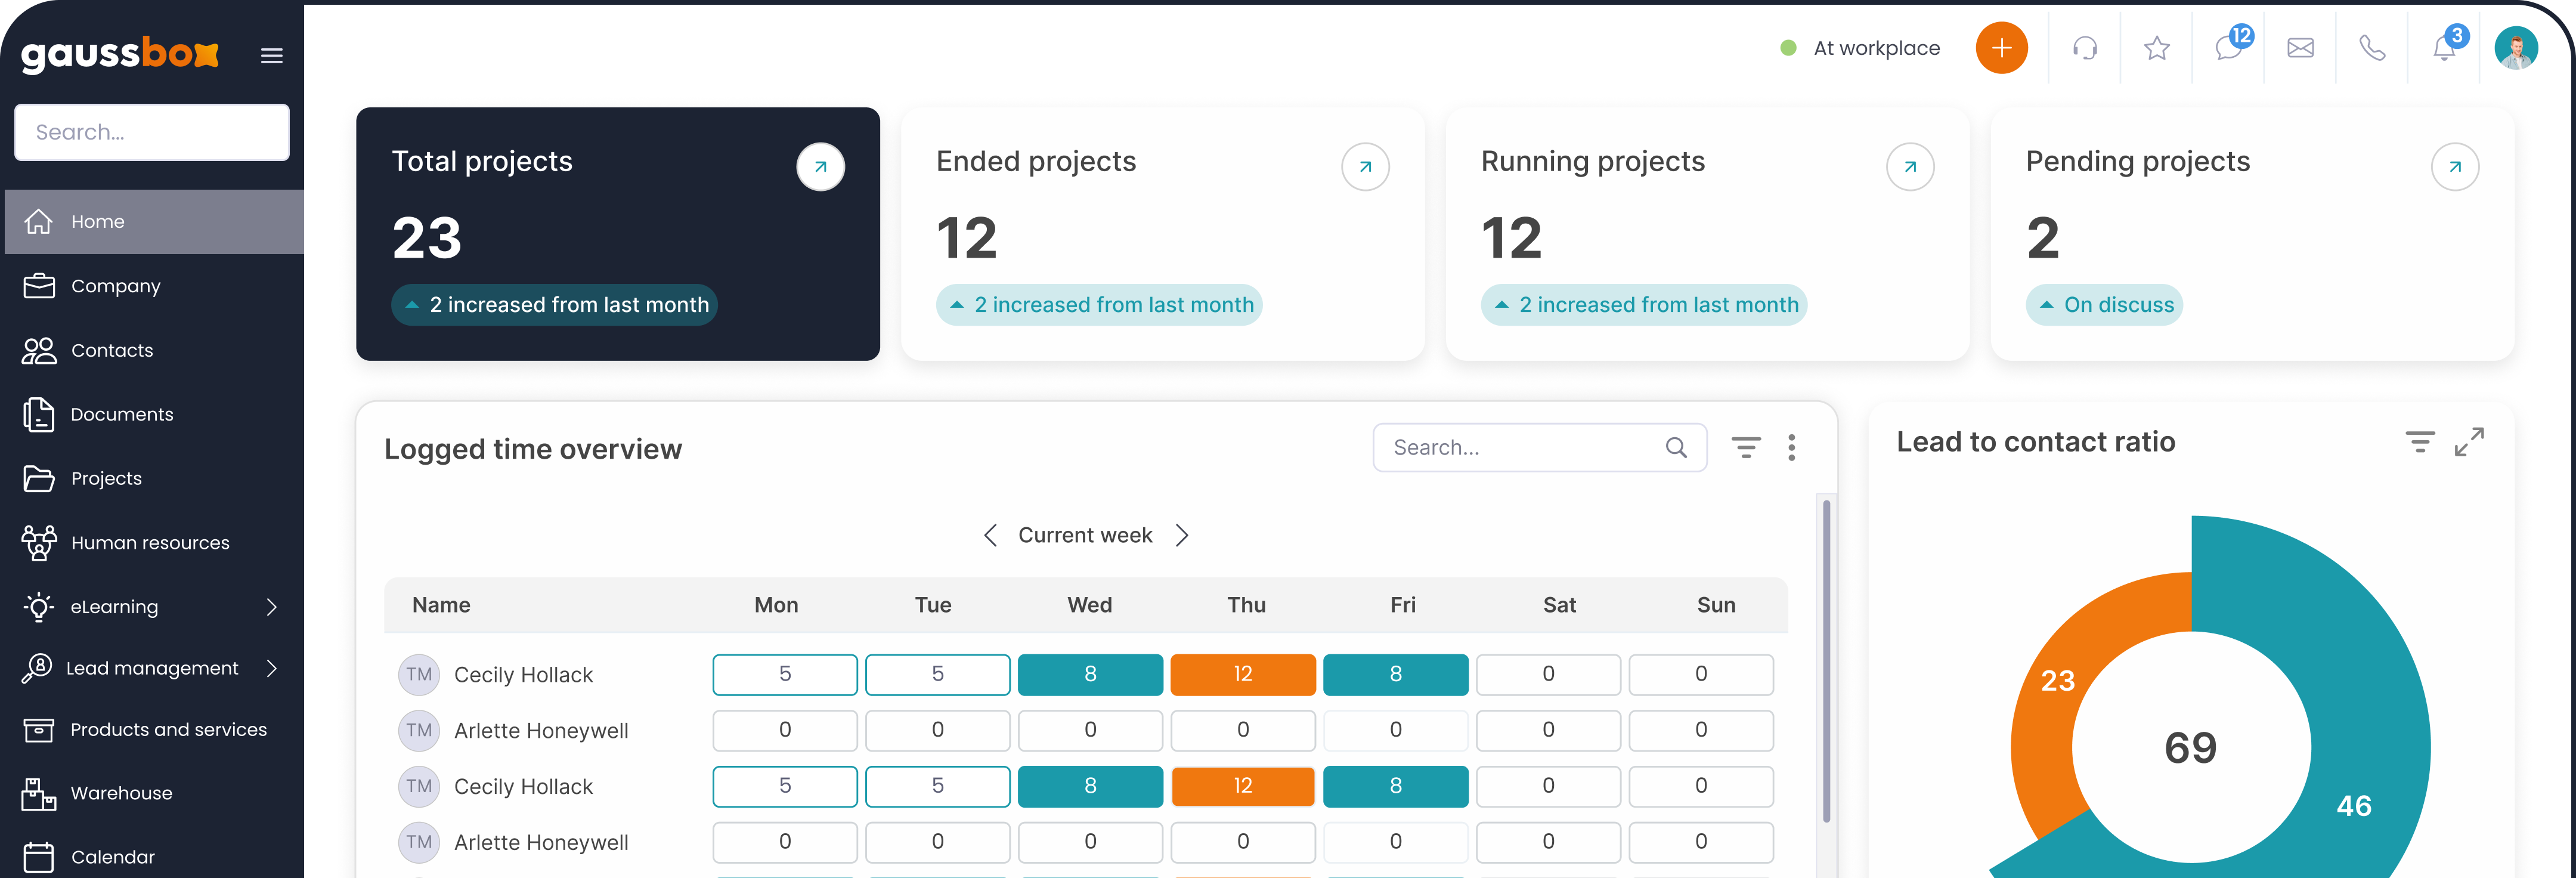This screenshot has height=878, width=2576.
Task: Open Logged time overview three-dot menu
Action: 1791,448
